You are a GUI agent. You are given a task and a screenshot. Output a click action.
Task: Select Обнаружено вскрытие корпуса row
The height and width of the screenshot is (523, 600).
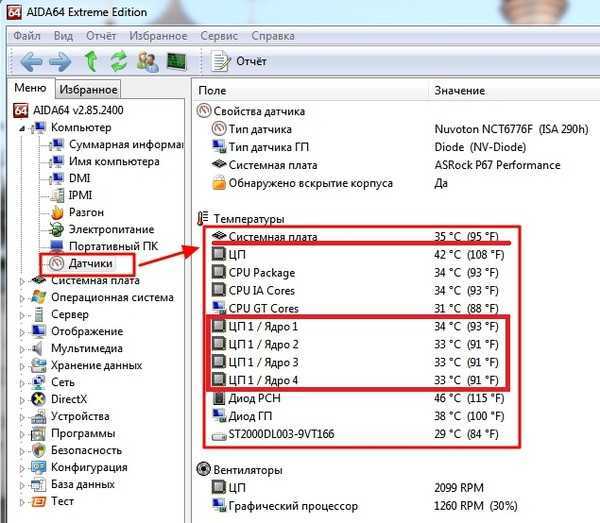click(x=330, y=183)
